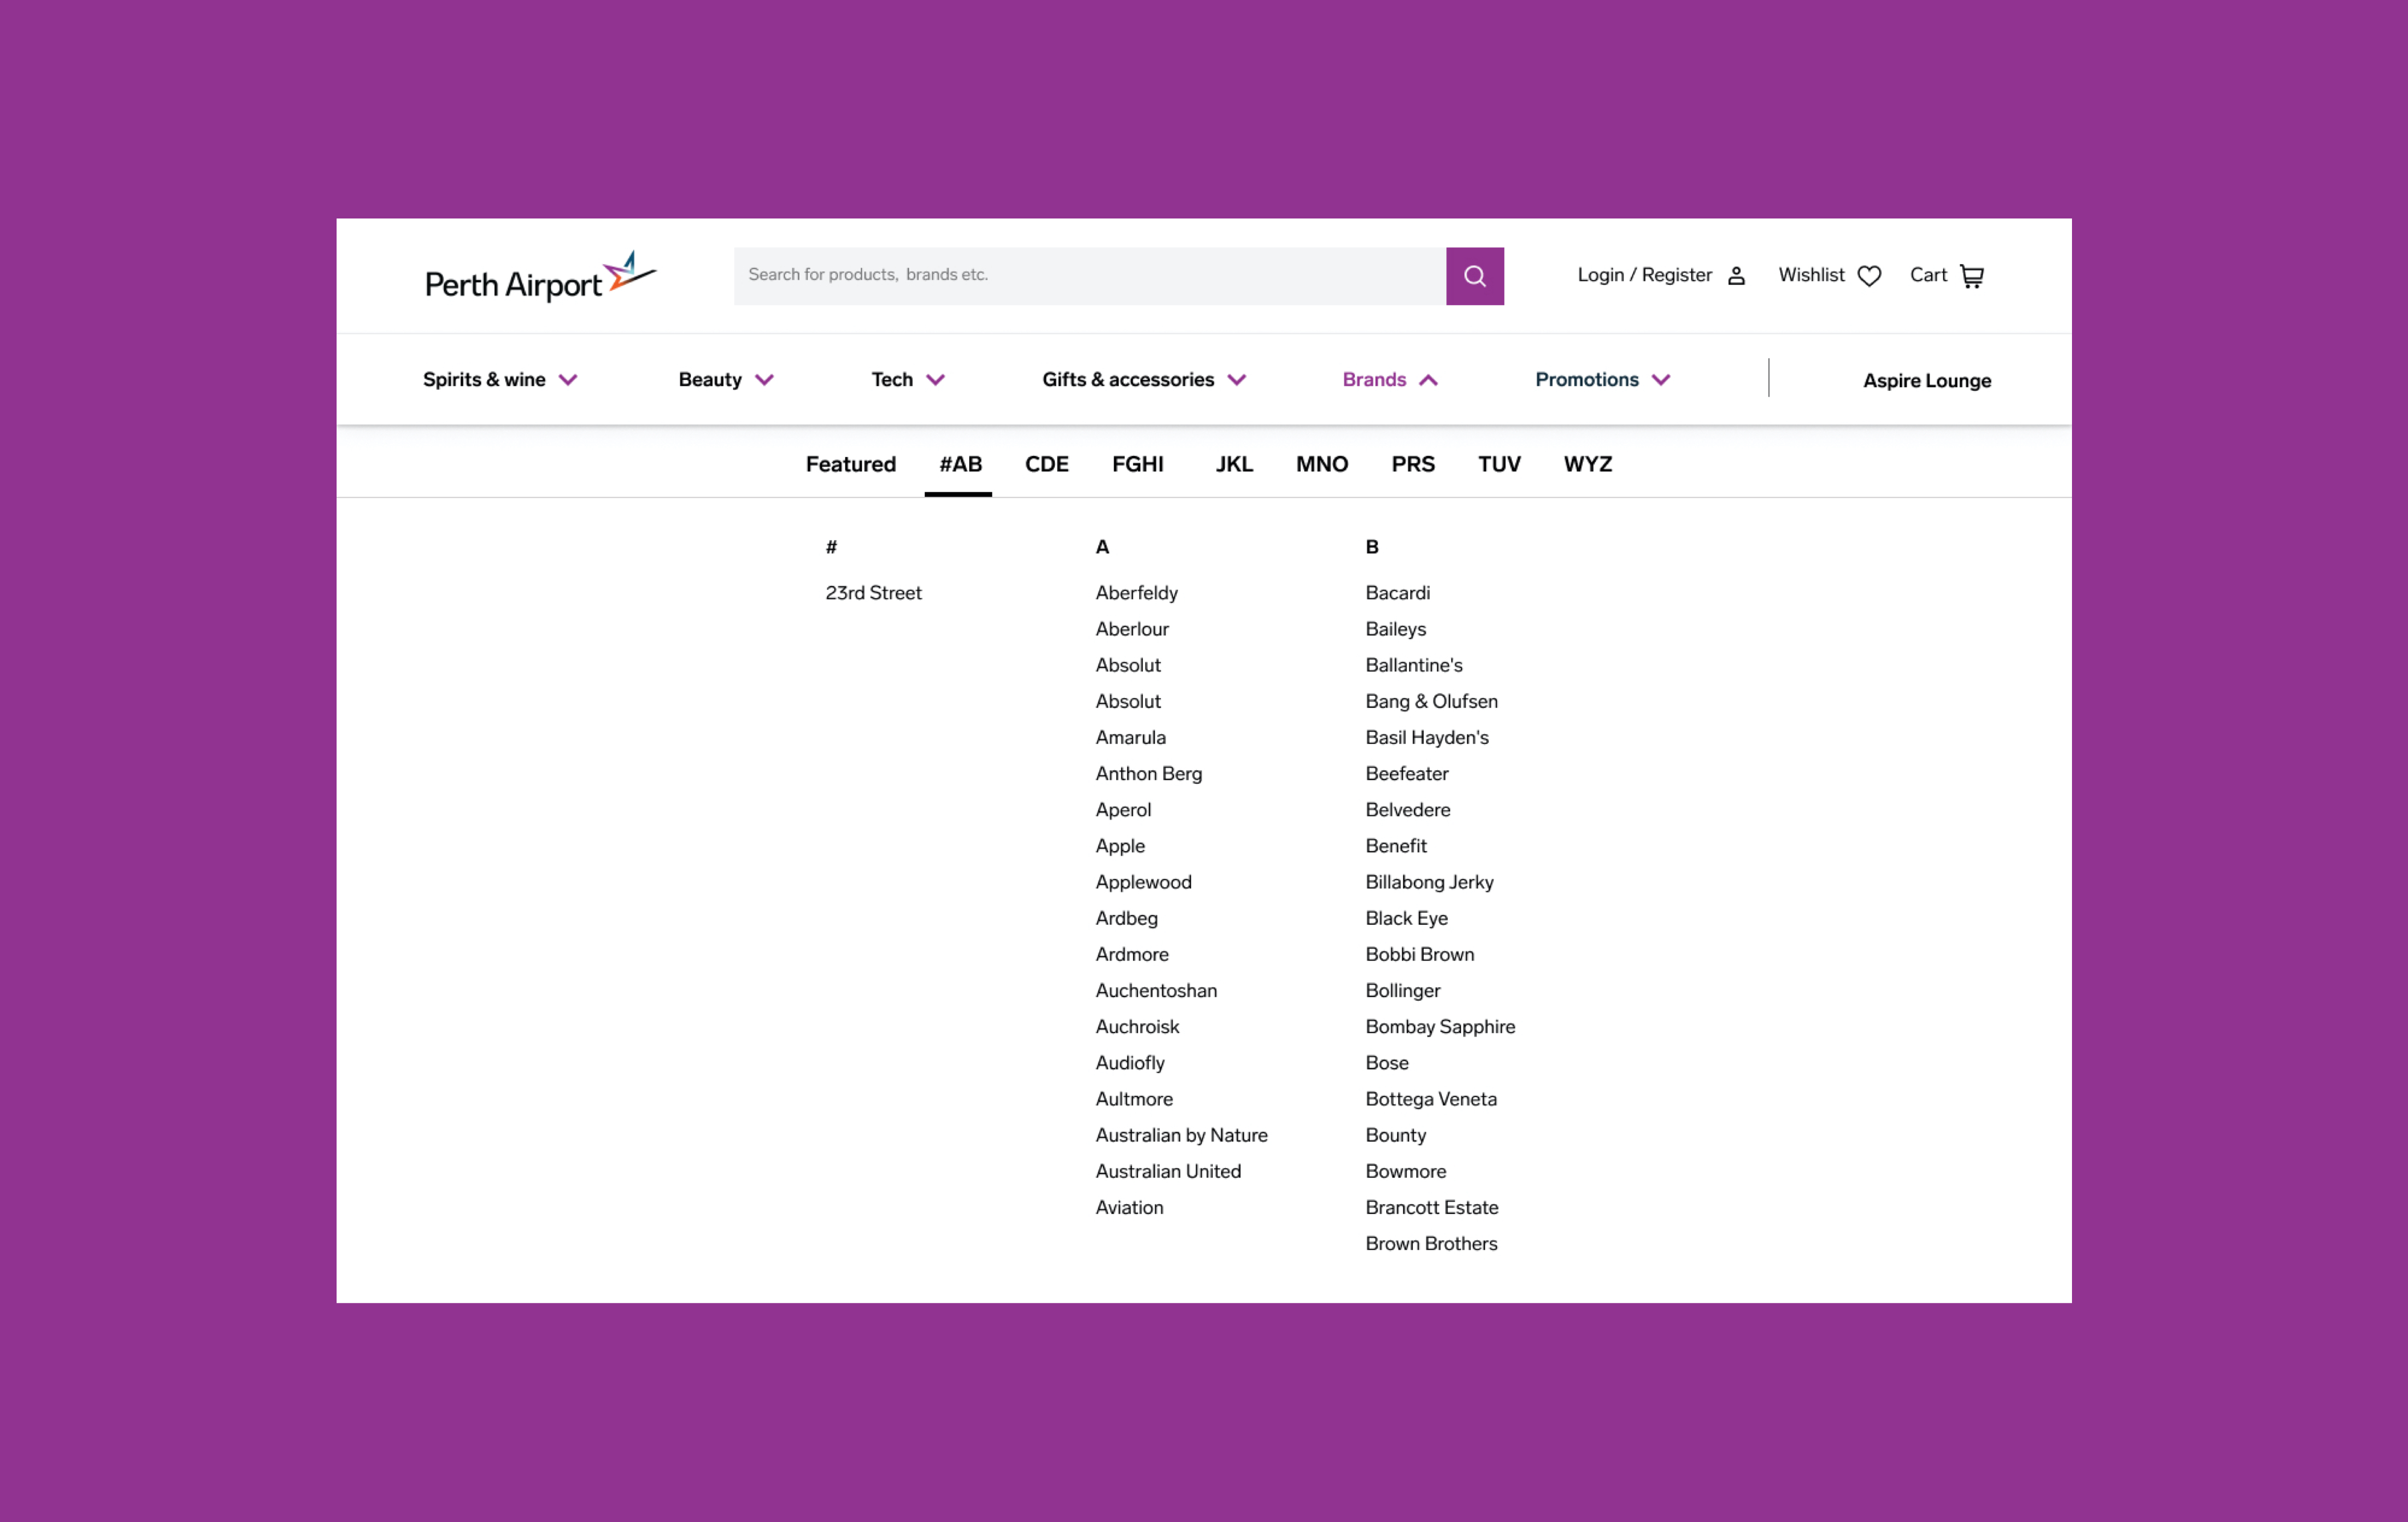The width and height of the screenshot is (2408, 1522).
Task: Open the Apple brand
Action: tap(1119, 846)
